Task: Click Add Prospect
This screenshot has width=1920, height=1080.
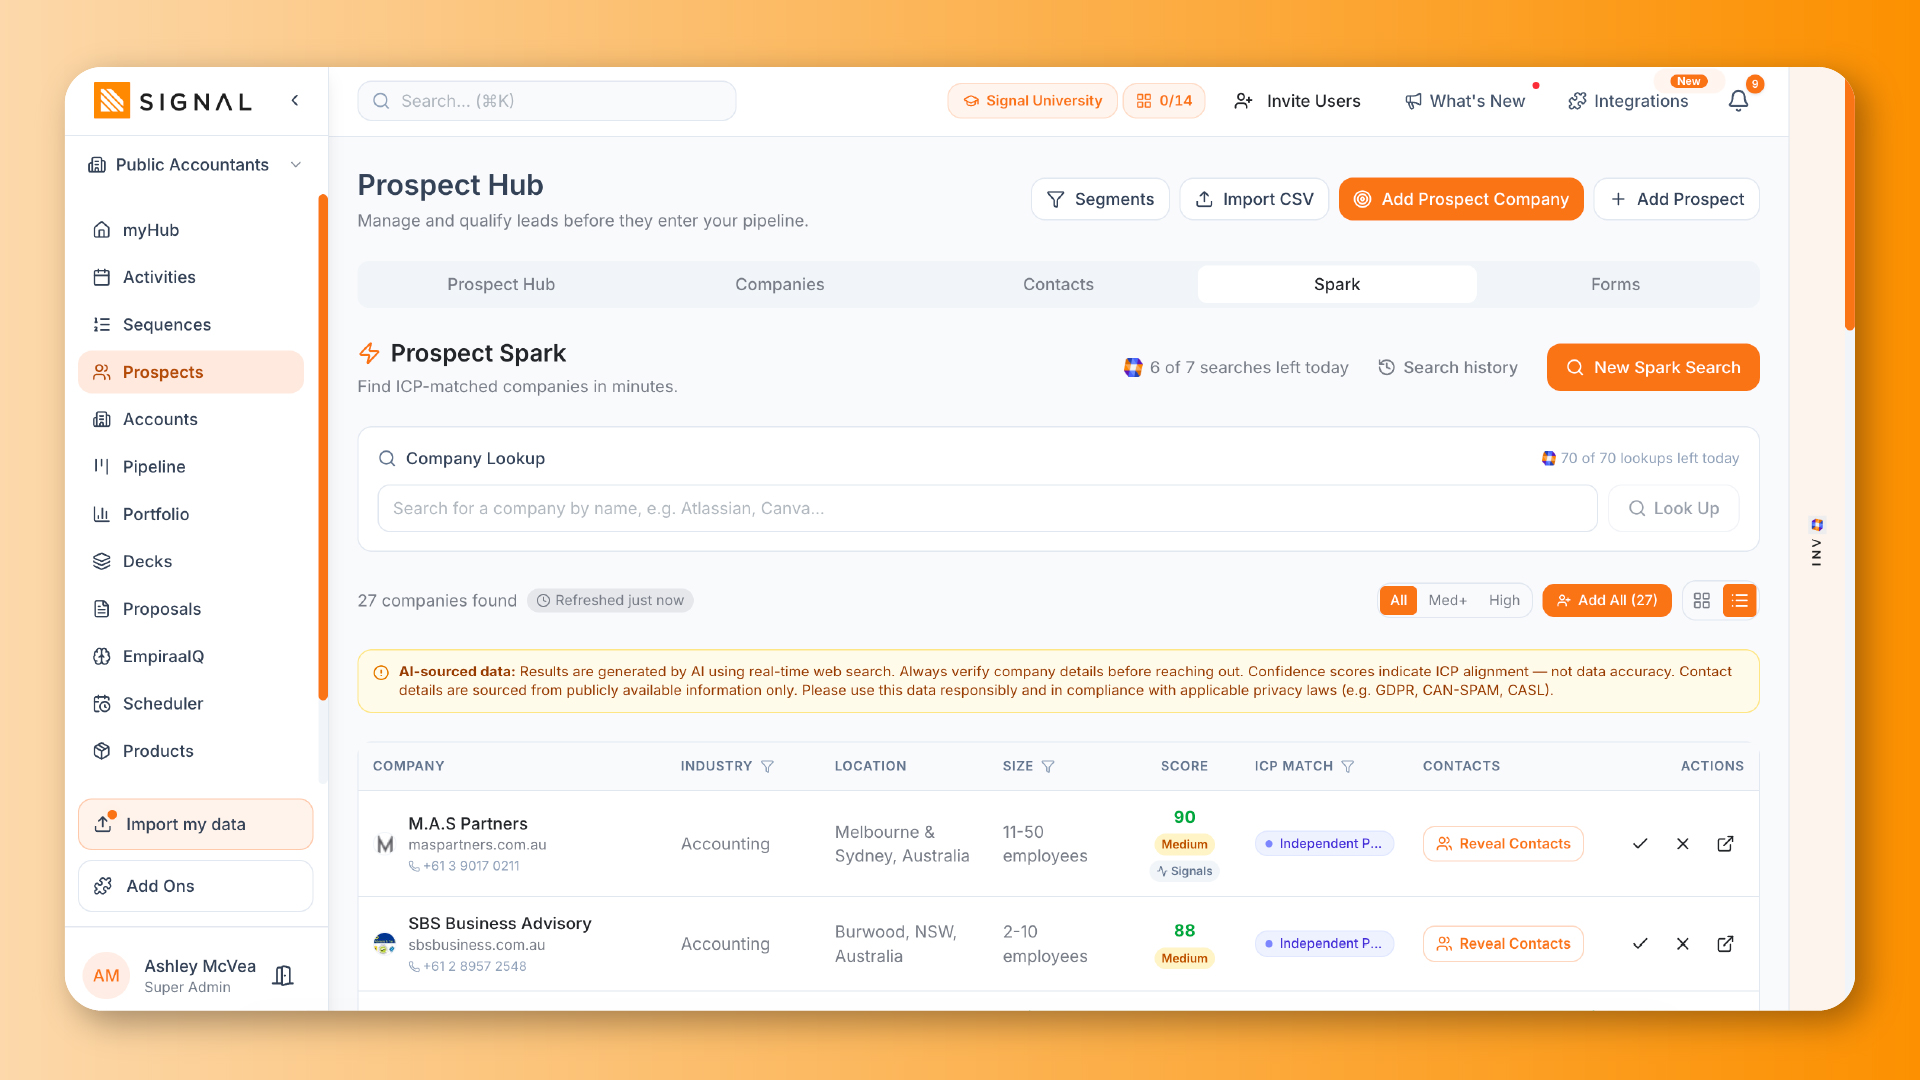Action: 1677,199
